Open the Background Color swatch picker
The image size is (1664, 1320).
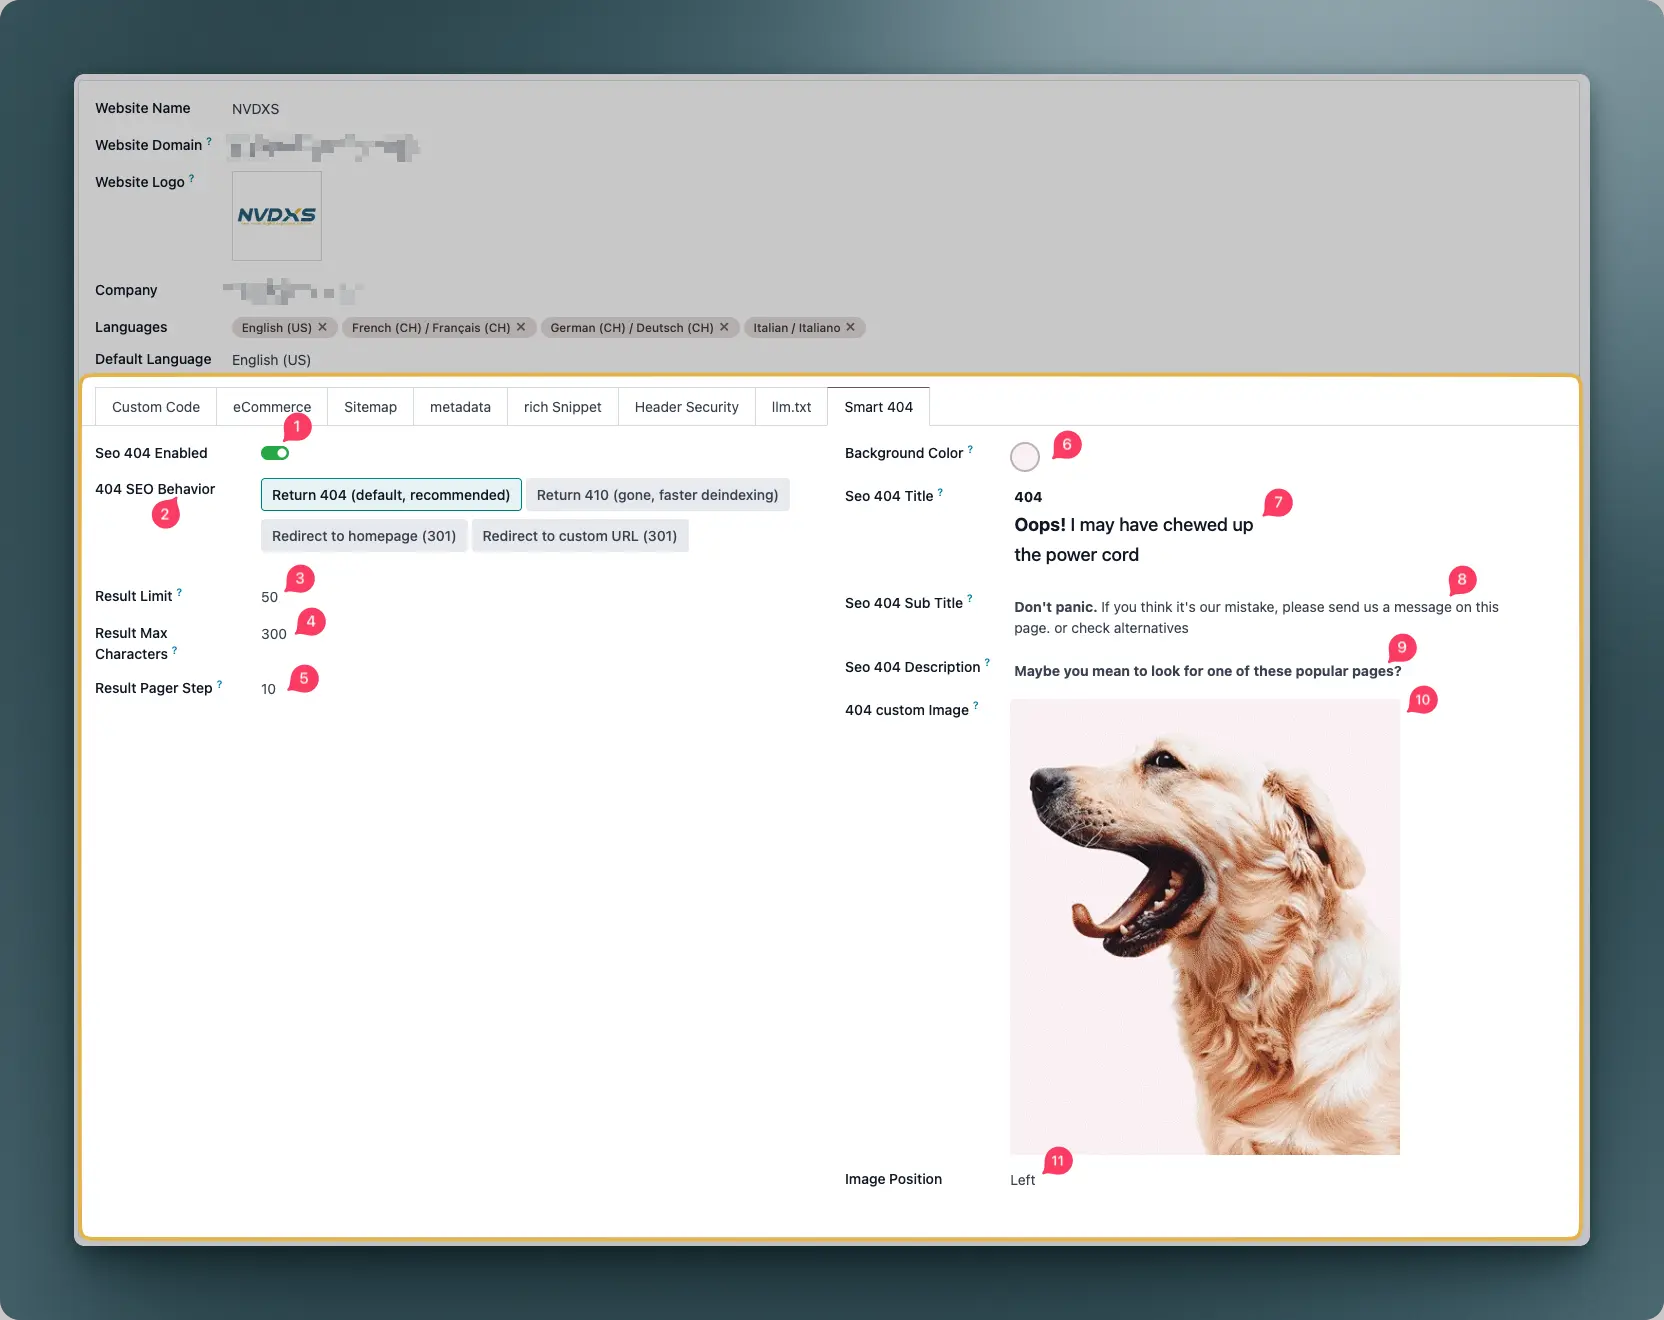click(x=1024, y=457)
